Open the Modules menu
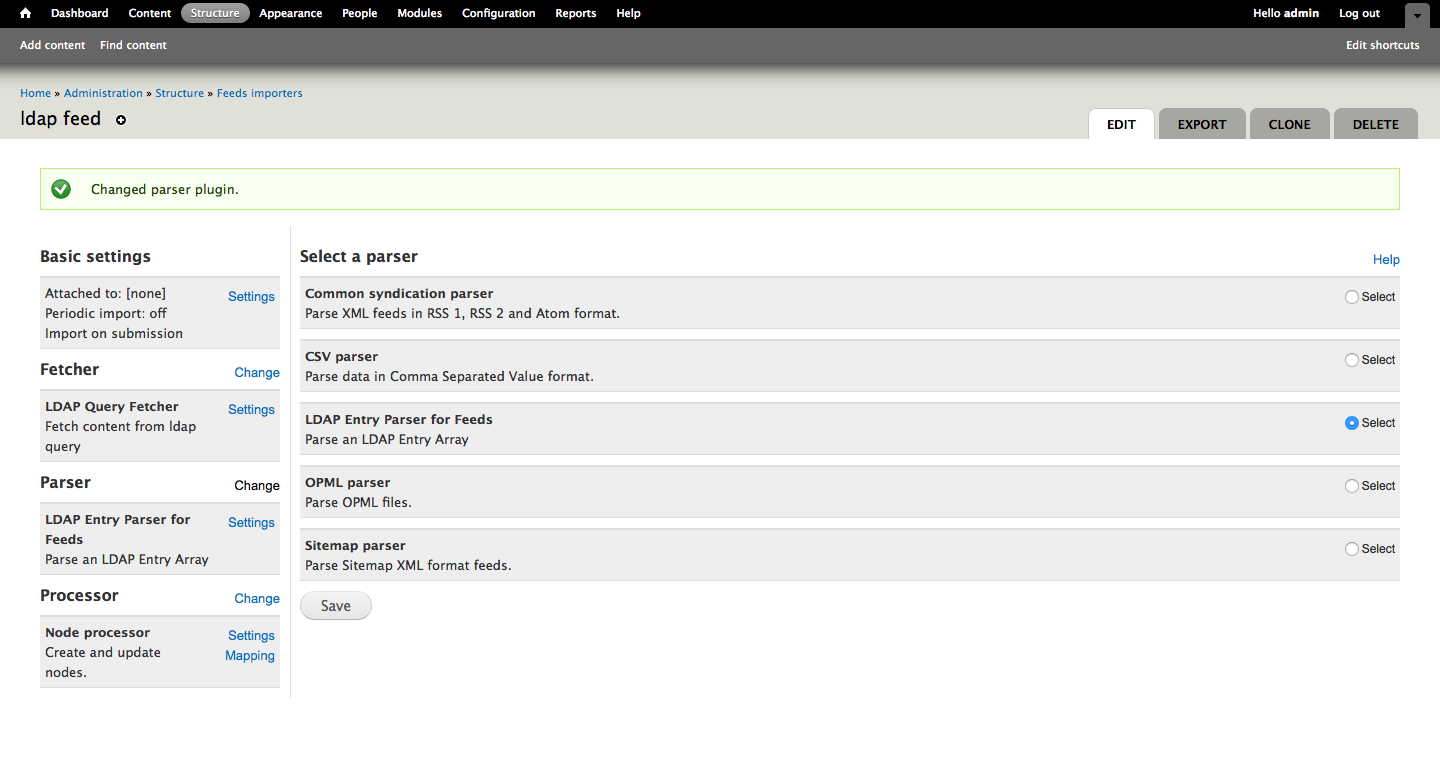 click(x=420, y=13)
